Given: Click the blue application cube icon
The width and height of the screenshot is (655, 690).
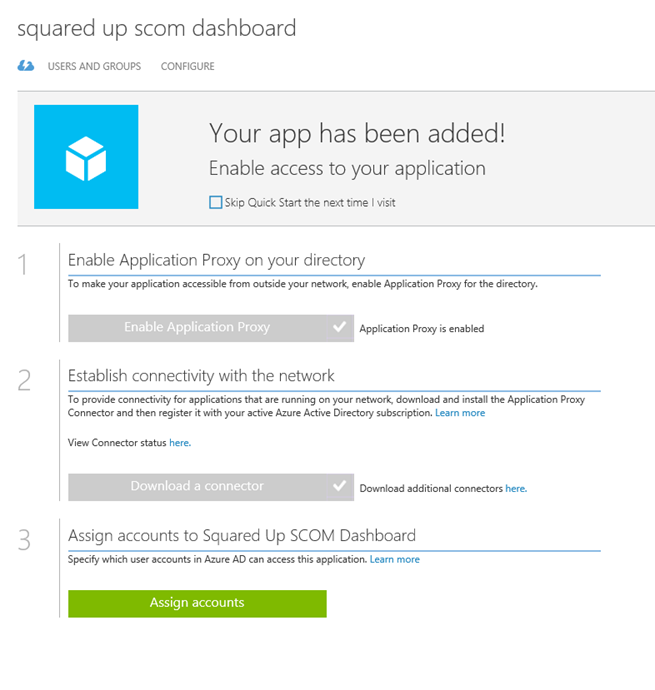Looking at the screenshot, I should coord(86,157).
